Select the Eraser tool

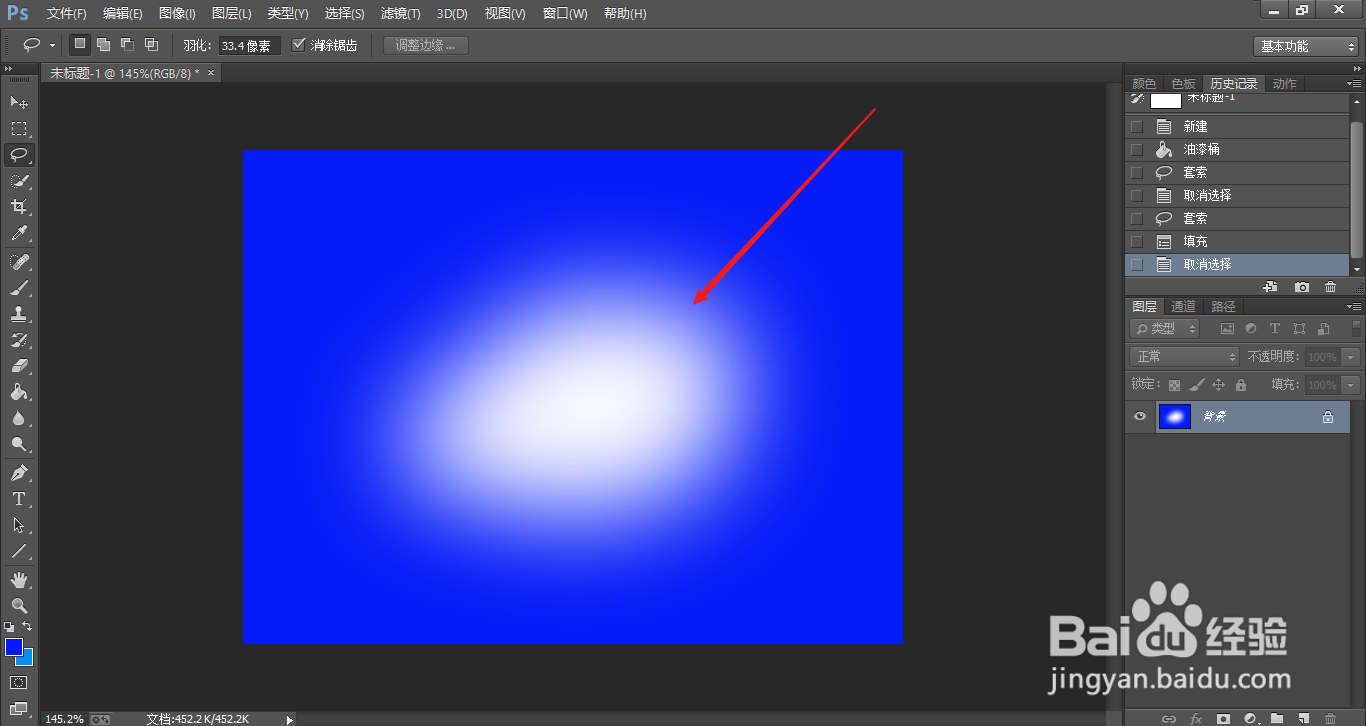click(19, 366)
